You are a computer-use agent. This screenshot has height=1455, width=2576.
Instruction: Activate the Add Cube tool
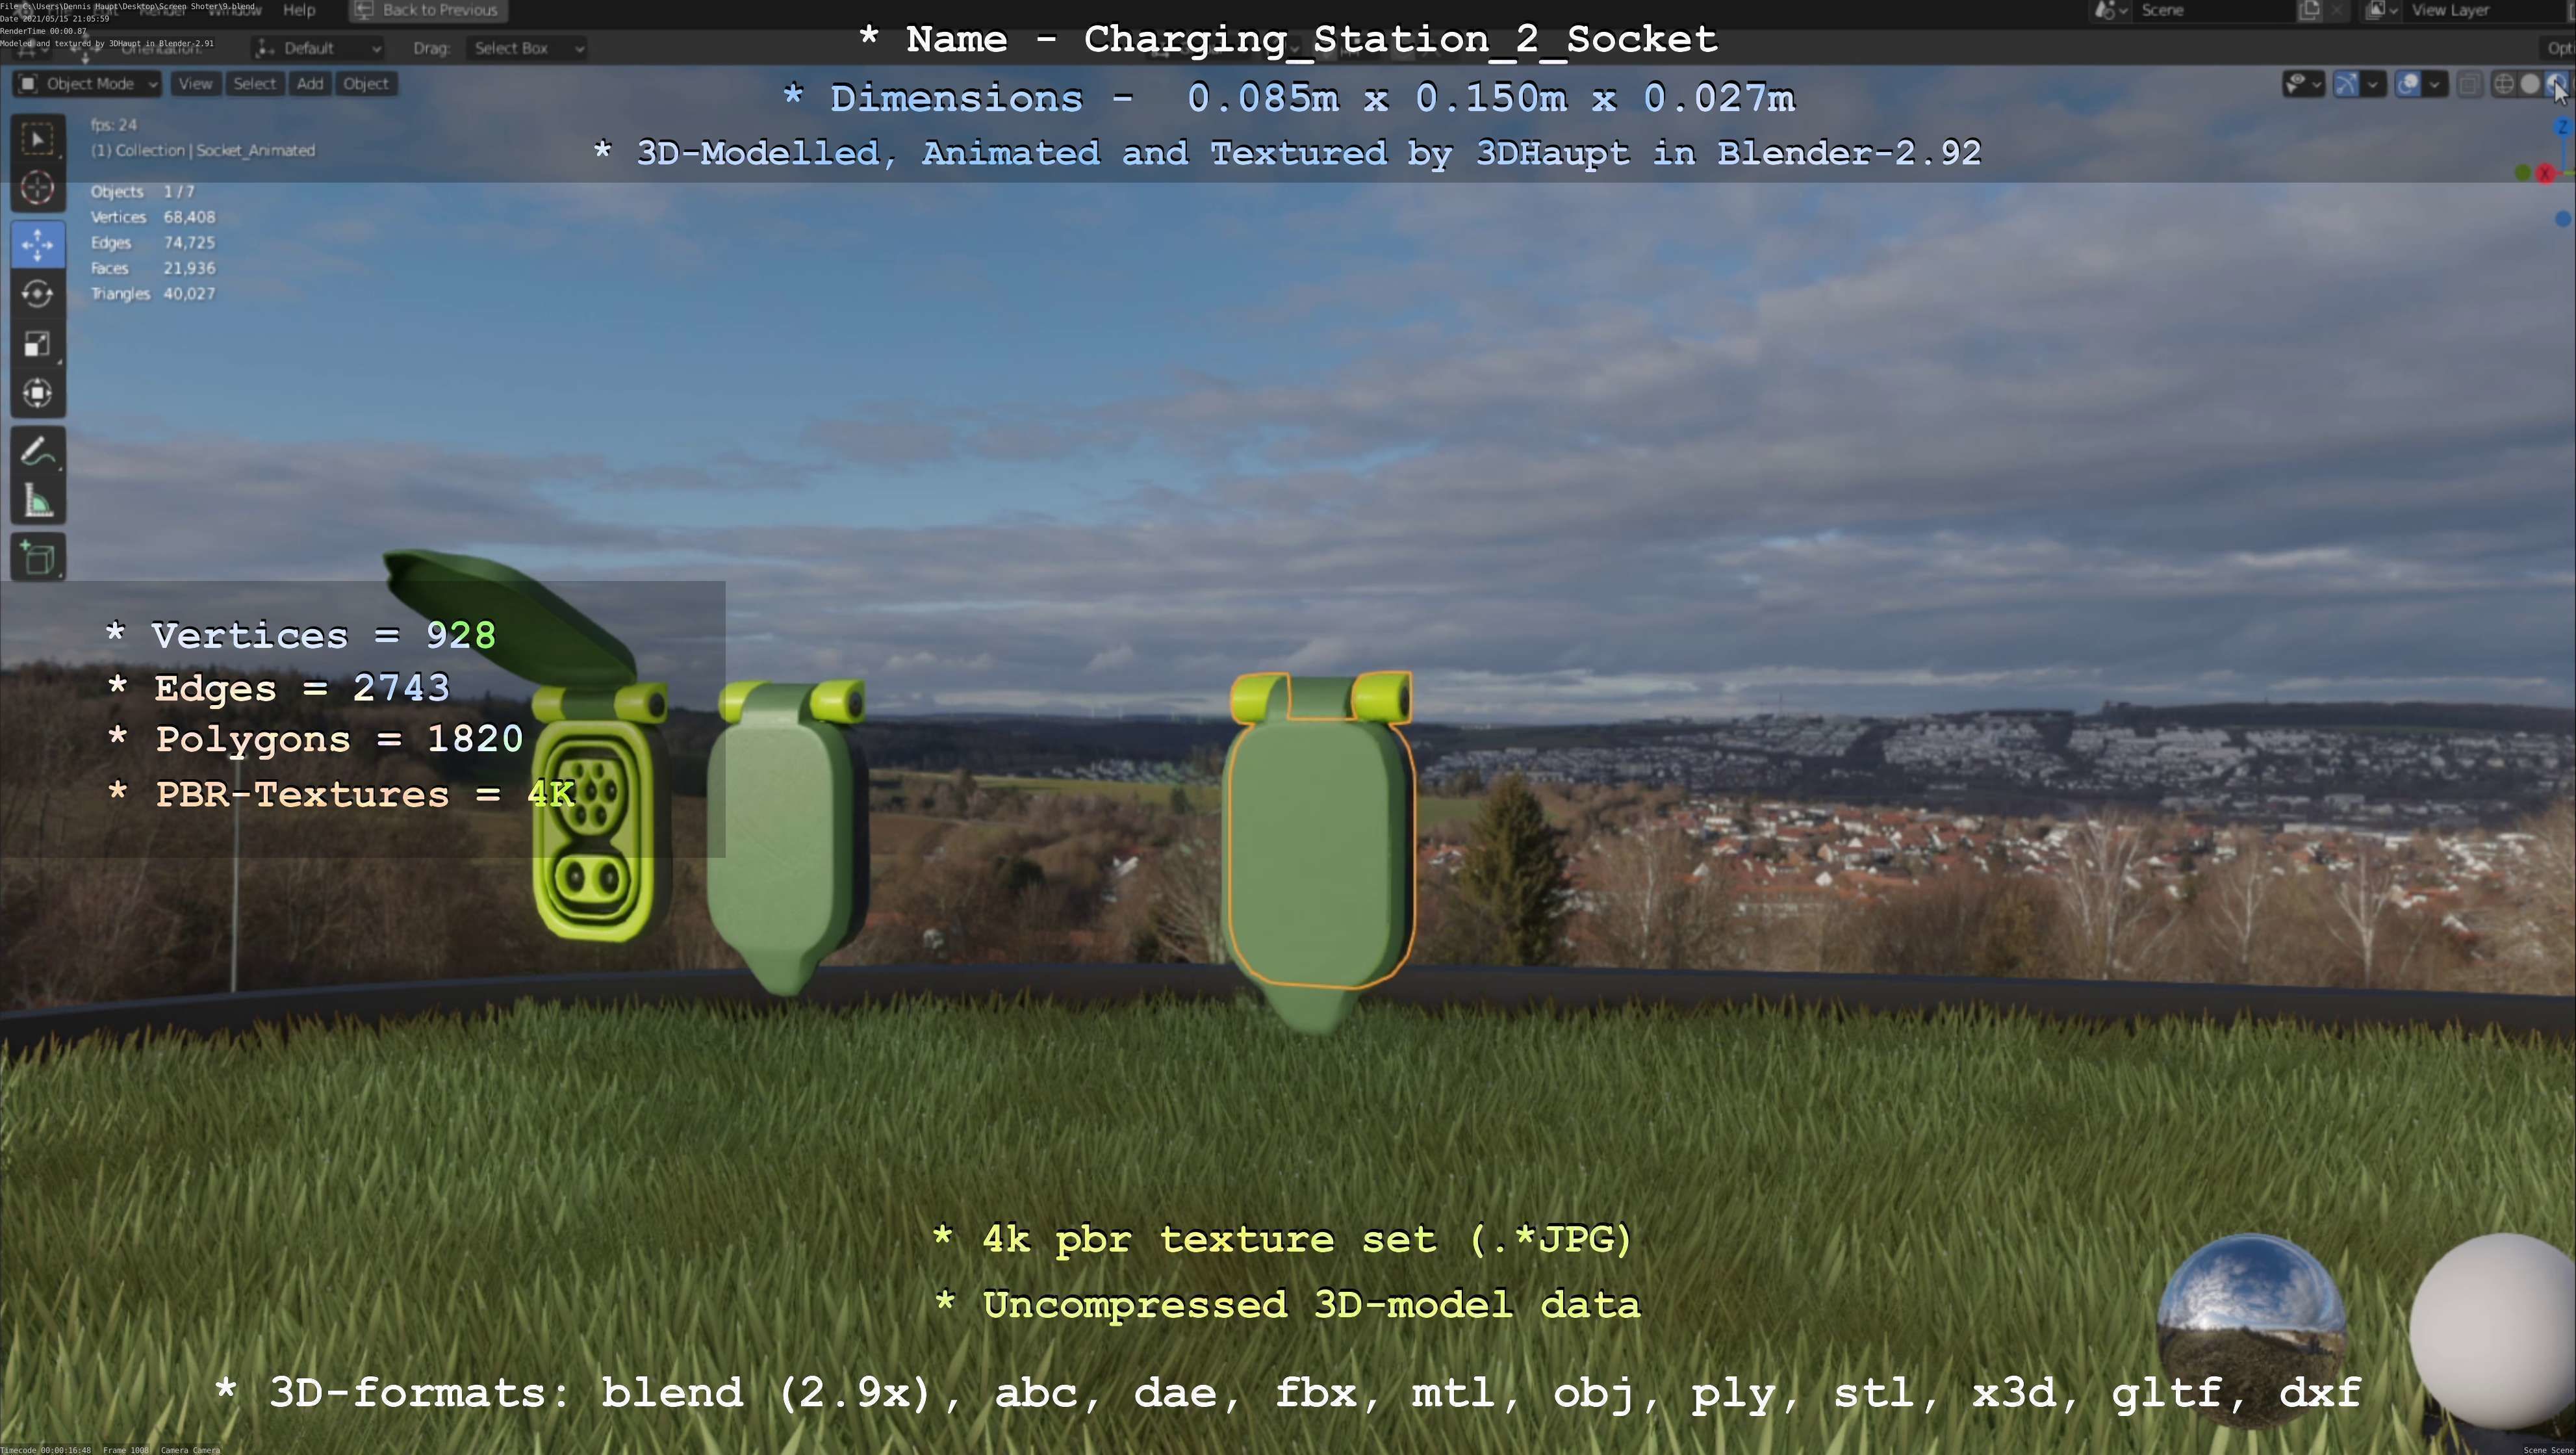pos(38,558)
